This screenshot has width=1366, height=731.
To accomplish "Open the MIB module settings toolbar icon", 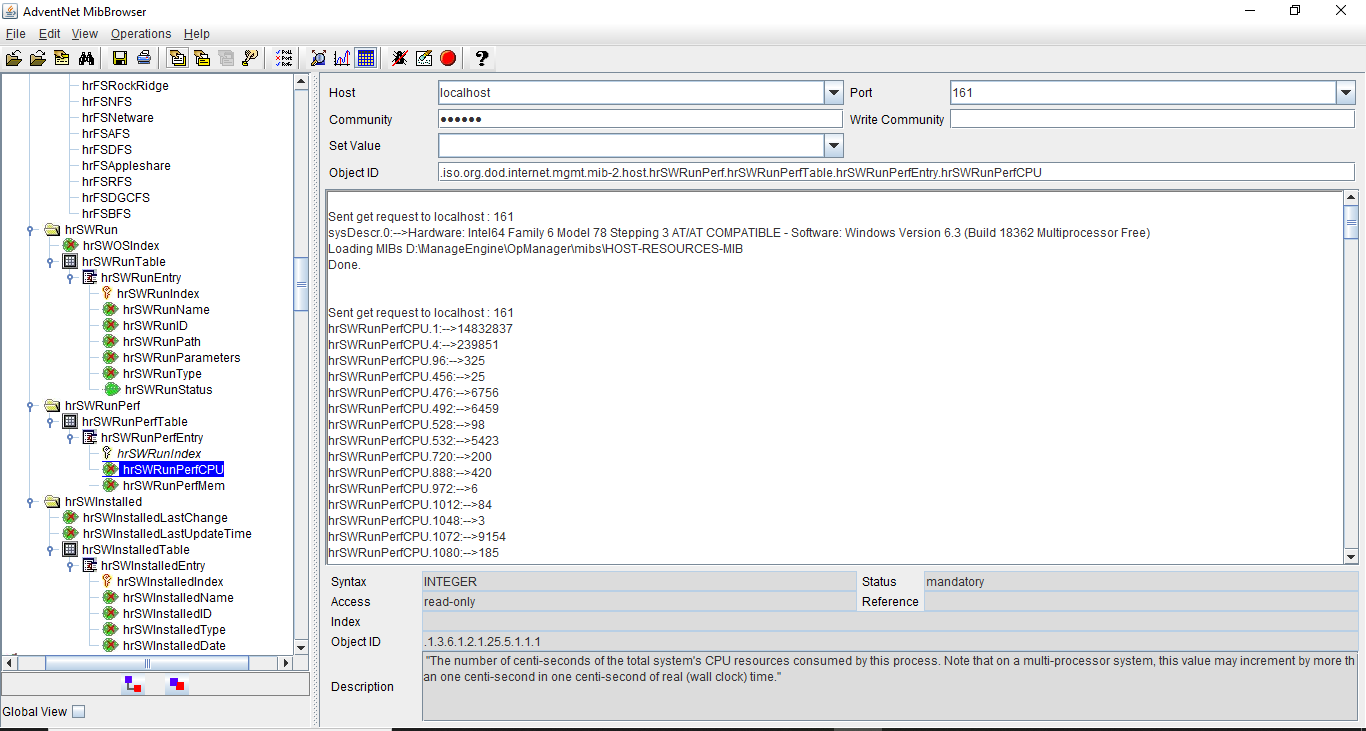I will pos(62,58).
